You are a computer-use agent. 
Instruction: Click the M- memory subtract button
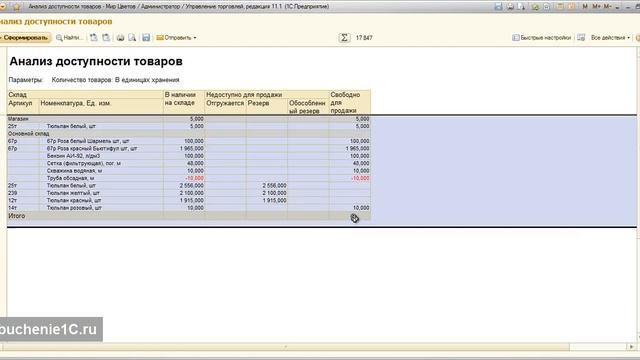tap(607, 7)
